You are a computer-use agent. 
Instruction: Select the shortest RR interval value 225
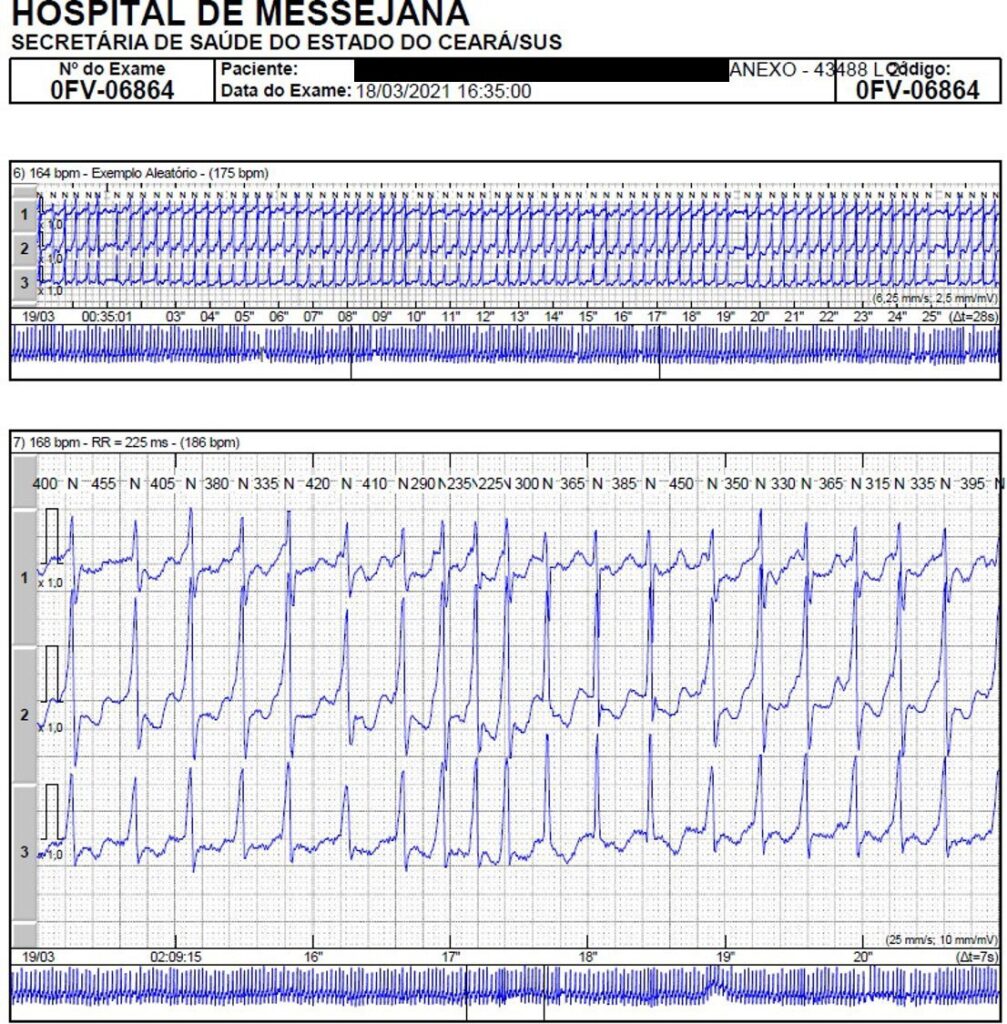(x=491, y=484)
